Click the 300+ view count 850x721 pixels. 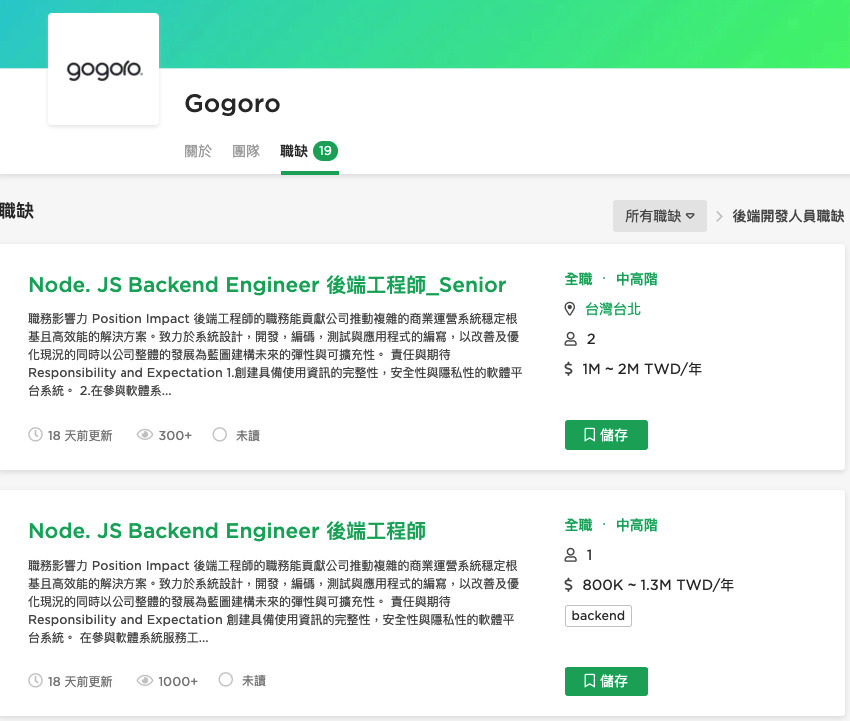(175, 435)
